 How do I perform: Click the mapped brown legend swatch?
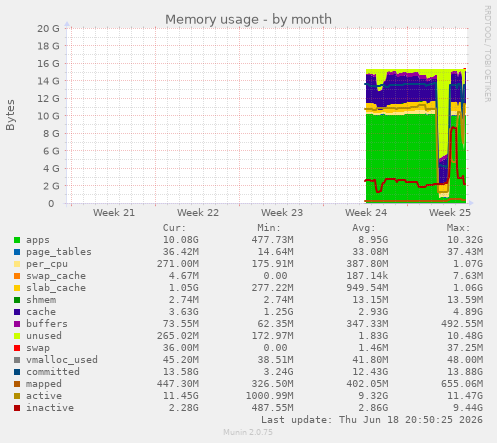(x=17, y=384)
